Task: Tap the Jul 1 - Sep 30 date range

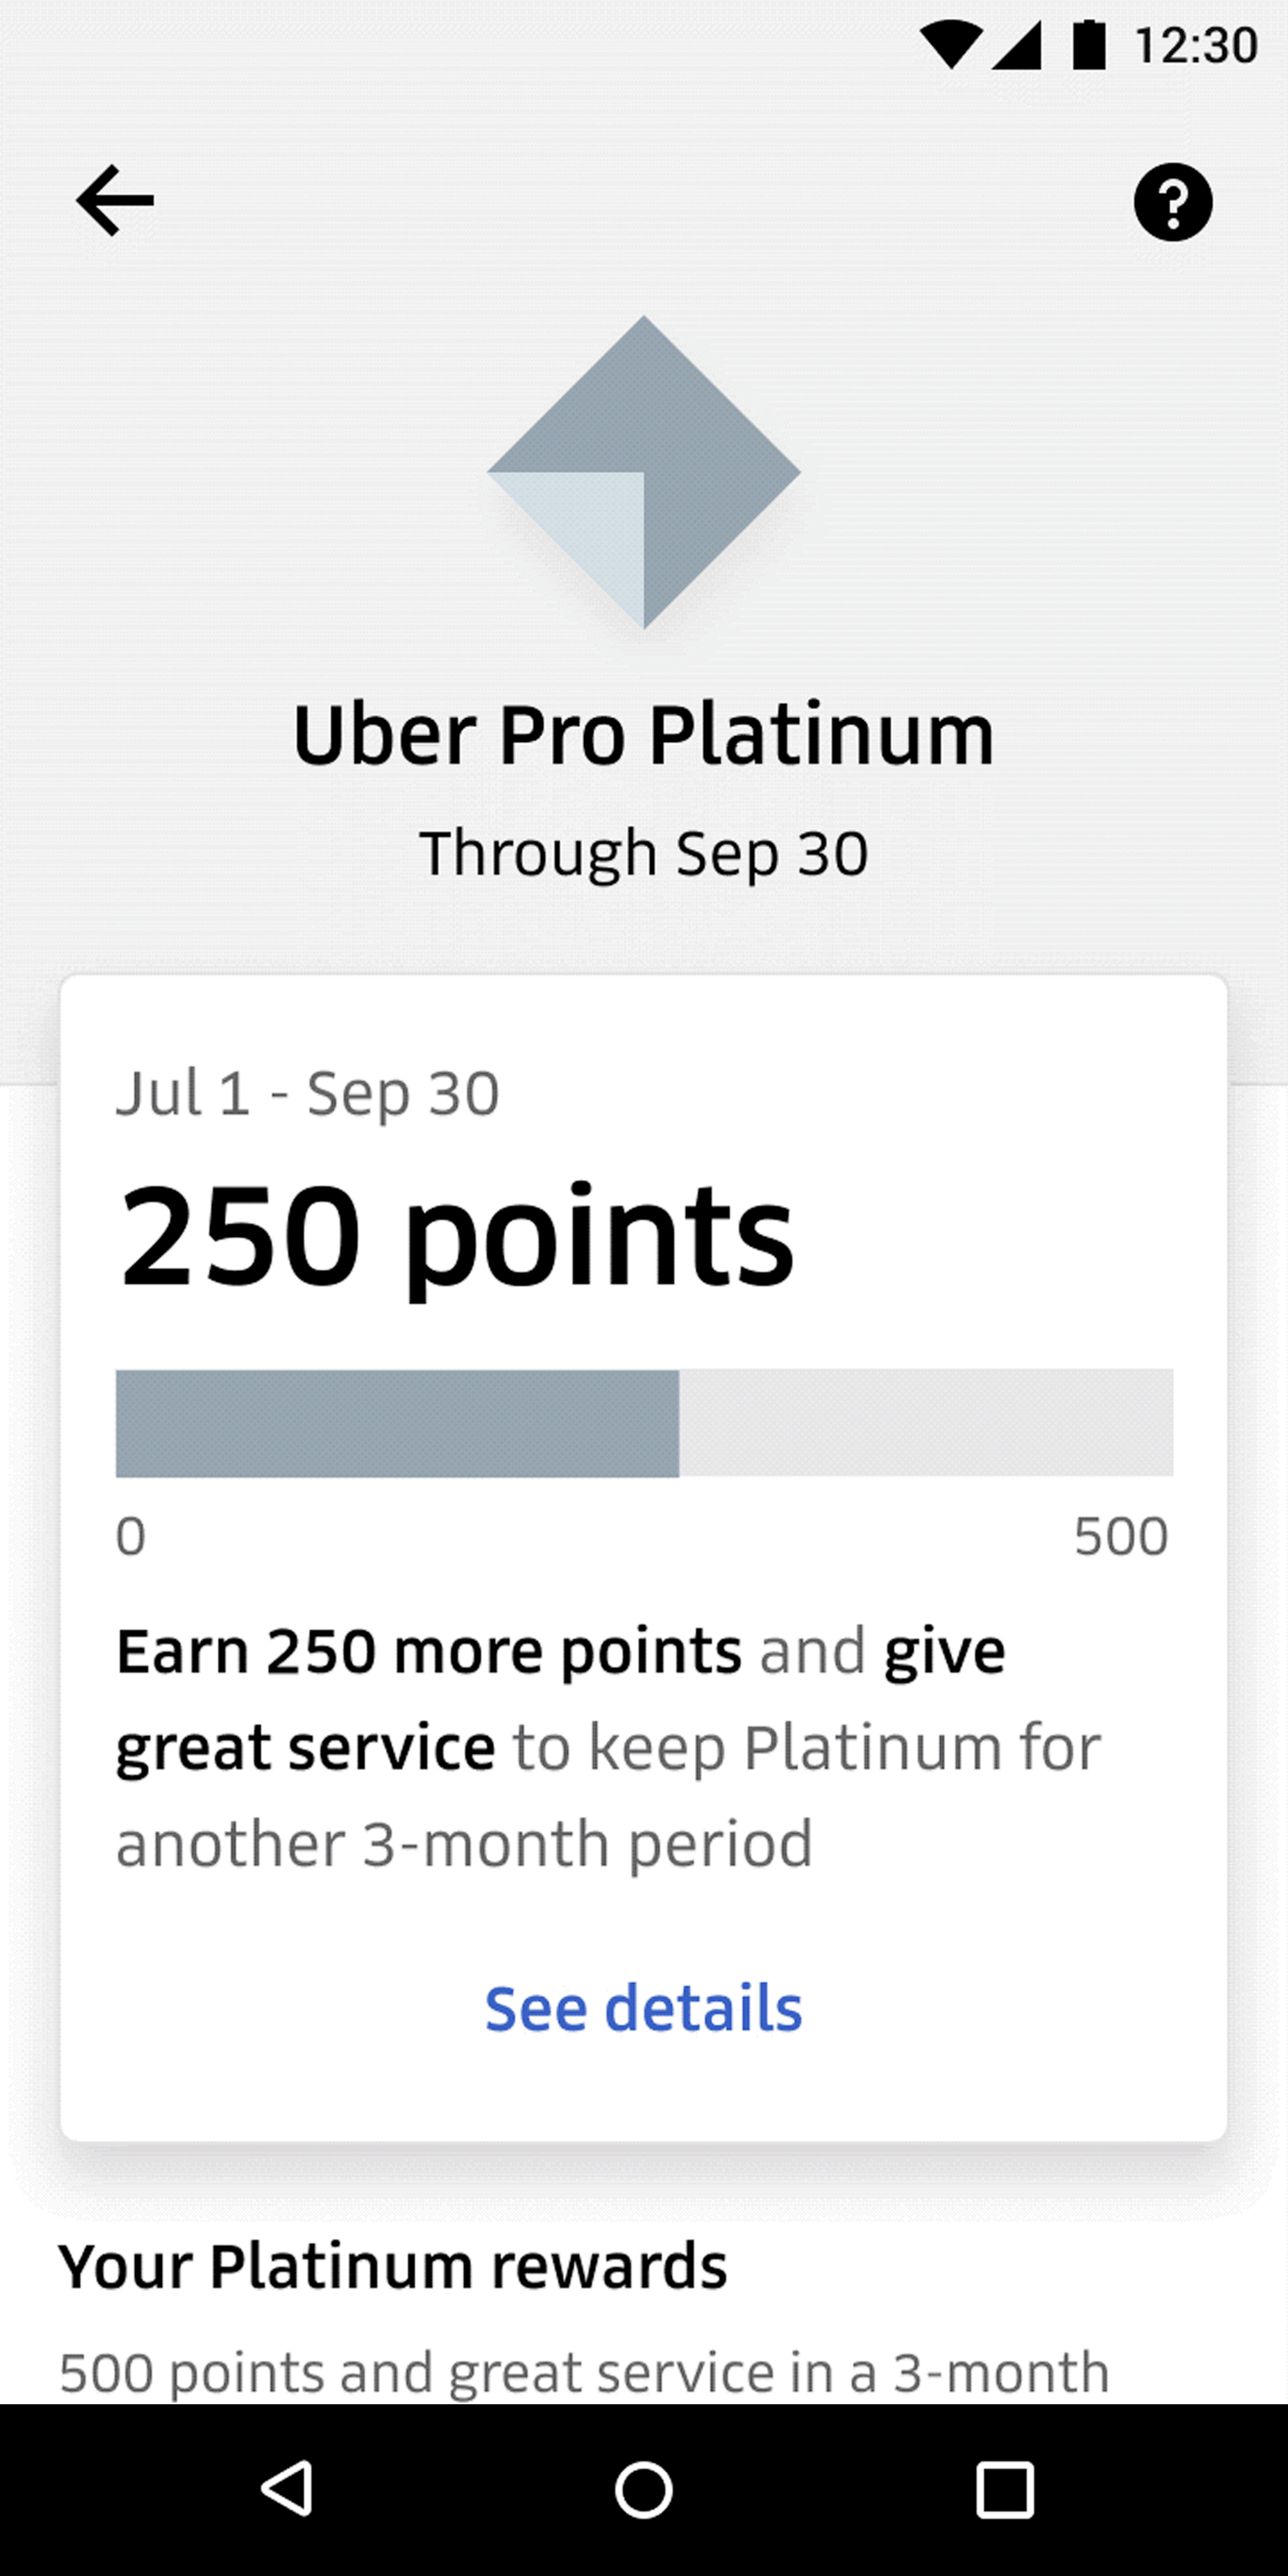Action: tap(308, 1093)
